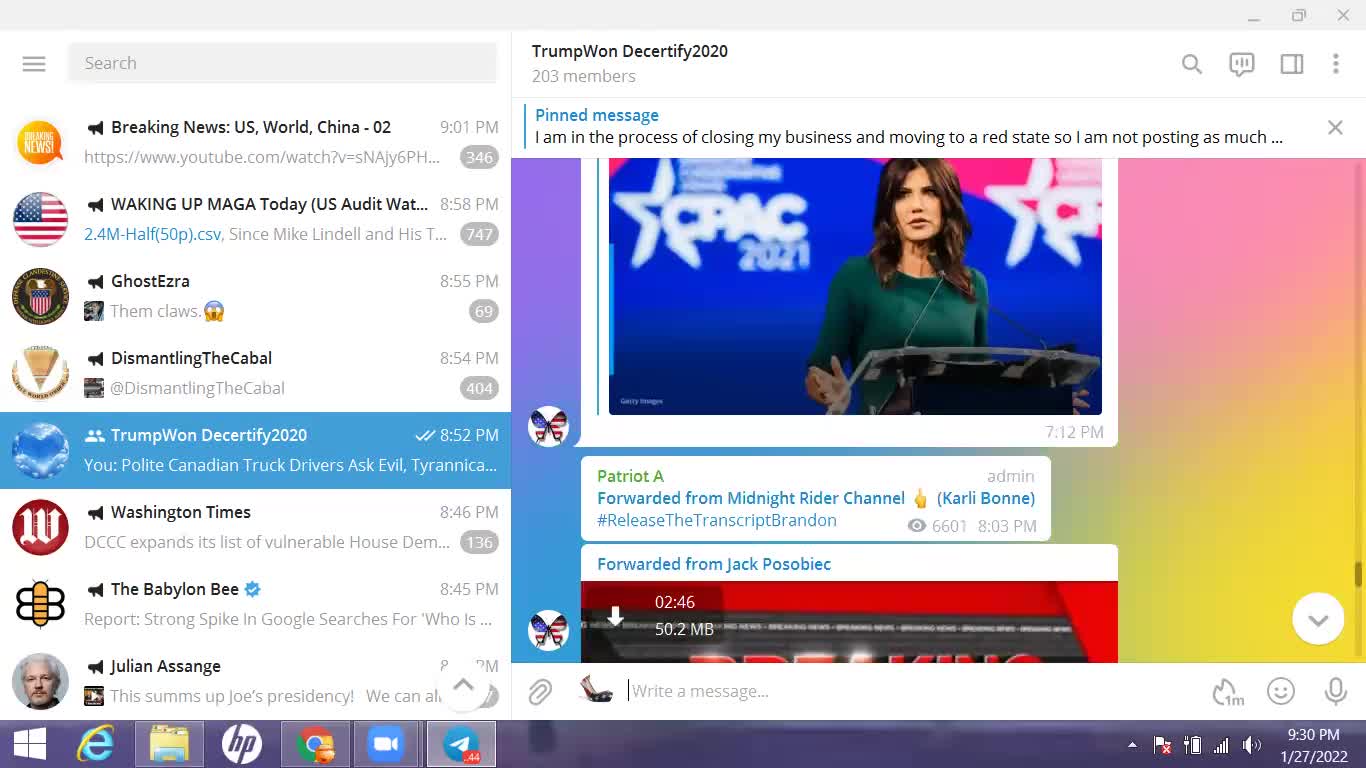This screenshot has height=768, width=1366.
Task: Click the #ReleaseTheTranscriptBrandon hashtag
Action: click(x=717, y=520)
